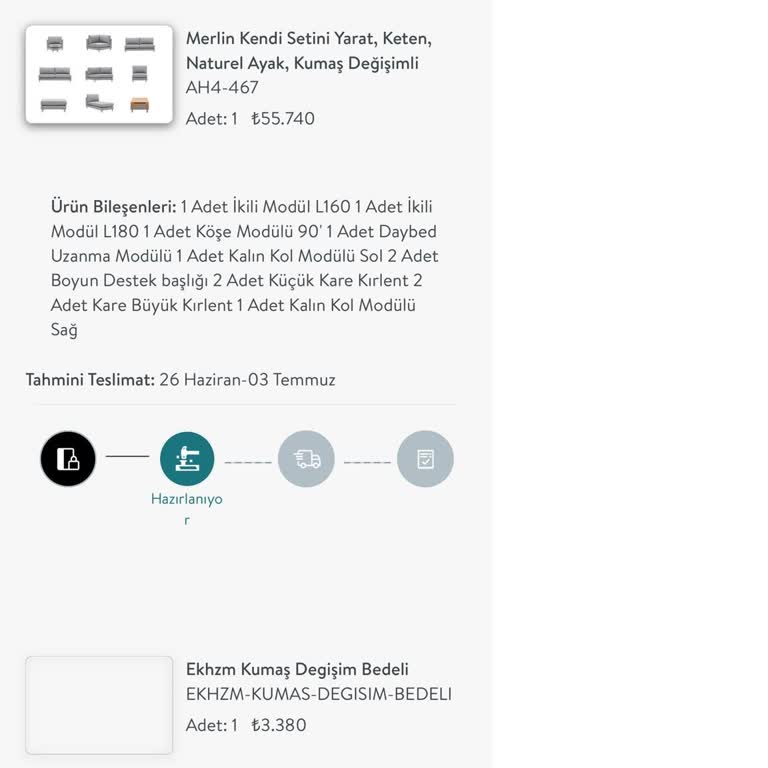Click the solid progress line after first step
Screen dimensions: 768x768
[x=127, y=456]
